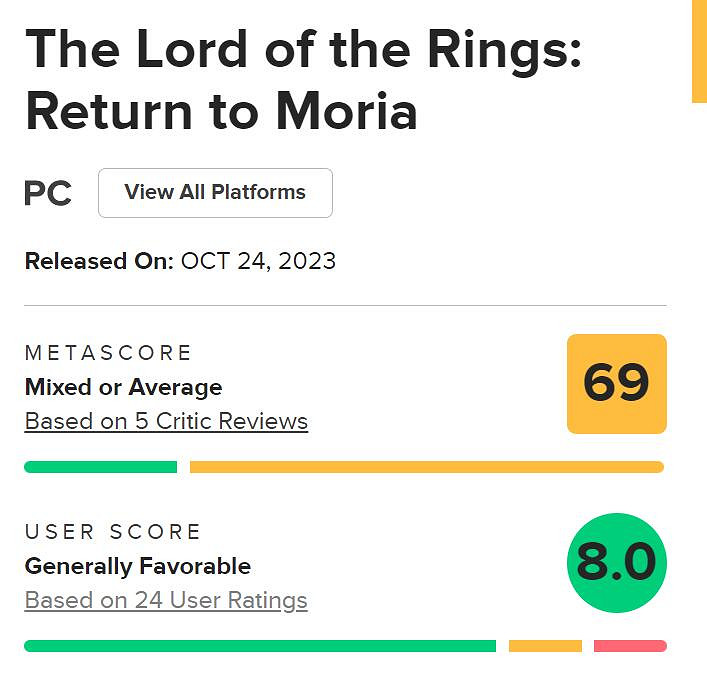Open the Based on 24 User Ratings link
Image resolution: width=707 pixels, height=684 pixels.
[166, 600]
